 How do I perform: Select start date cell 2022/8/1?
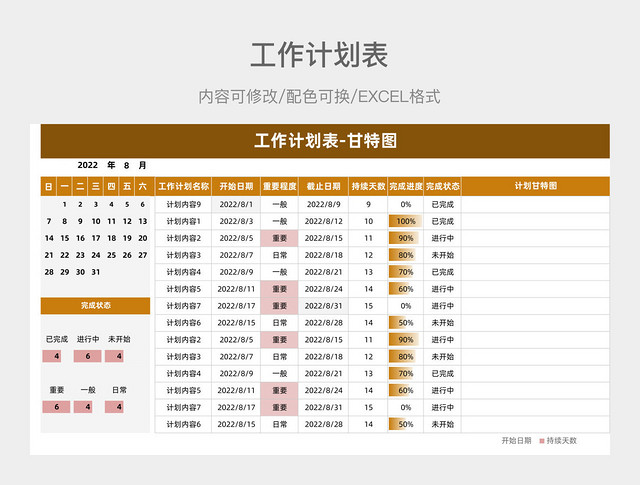coord(236,205)
